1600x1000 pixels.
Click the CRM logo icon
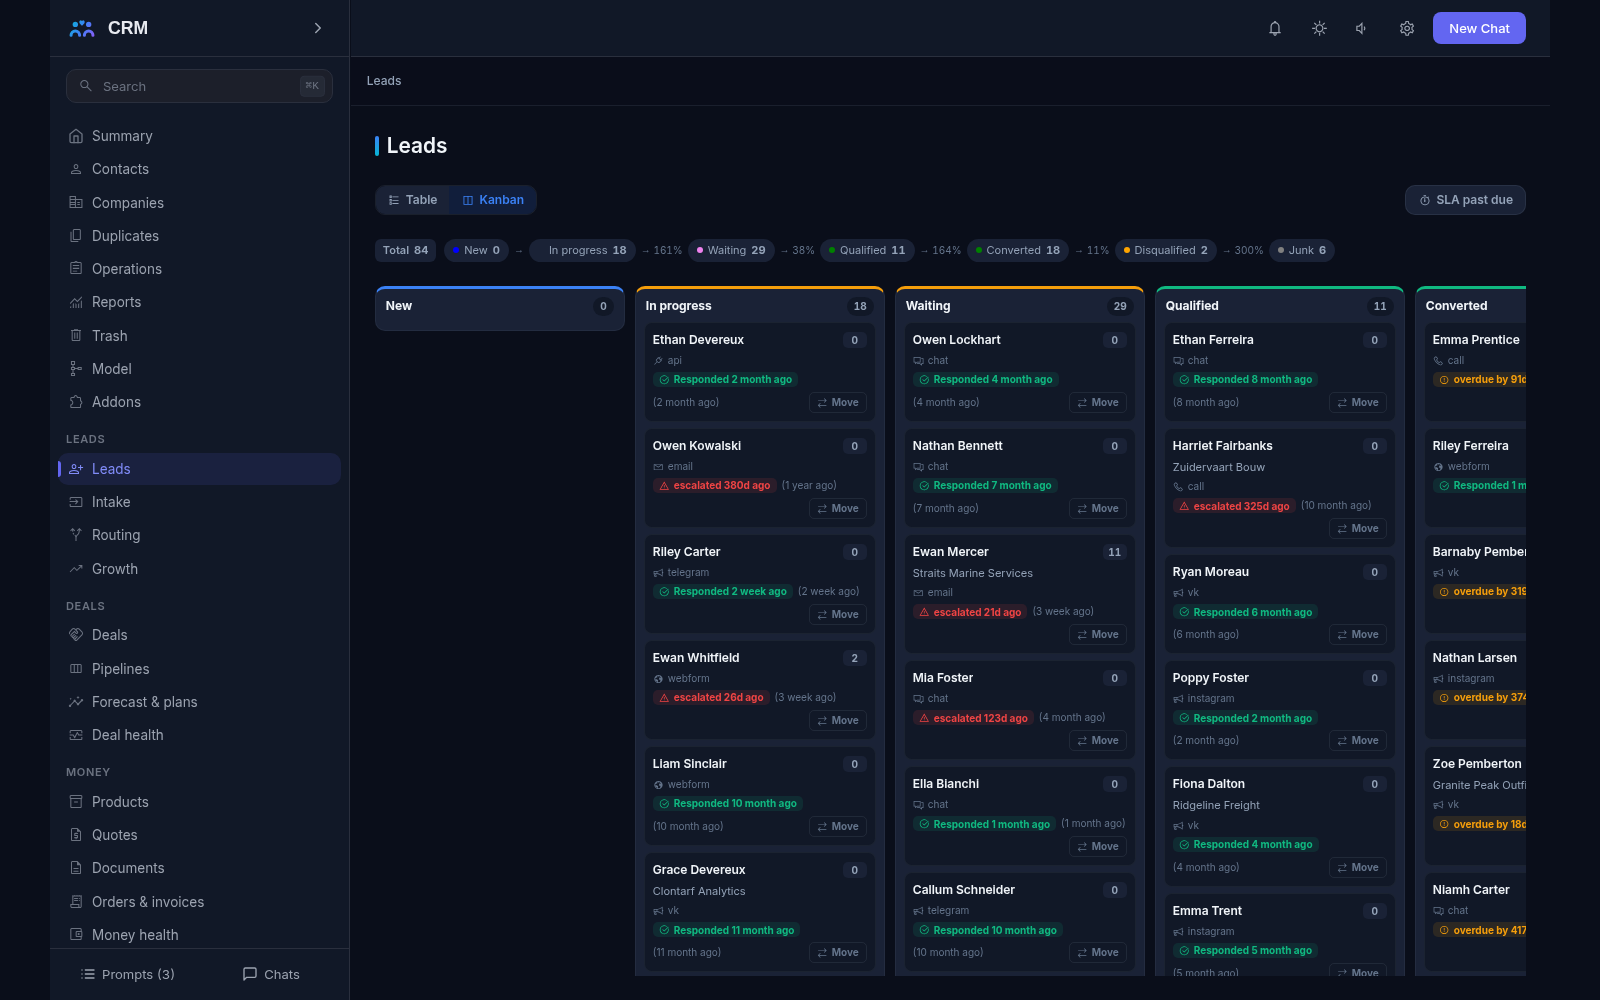(x=82, y=28)
